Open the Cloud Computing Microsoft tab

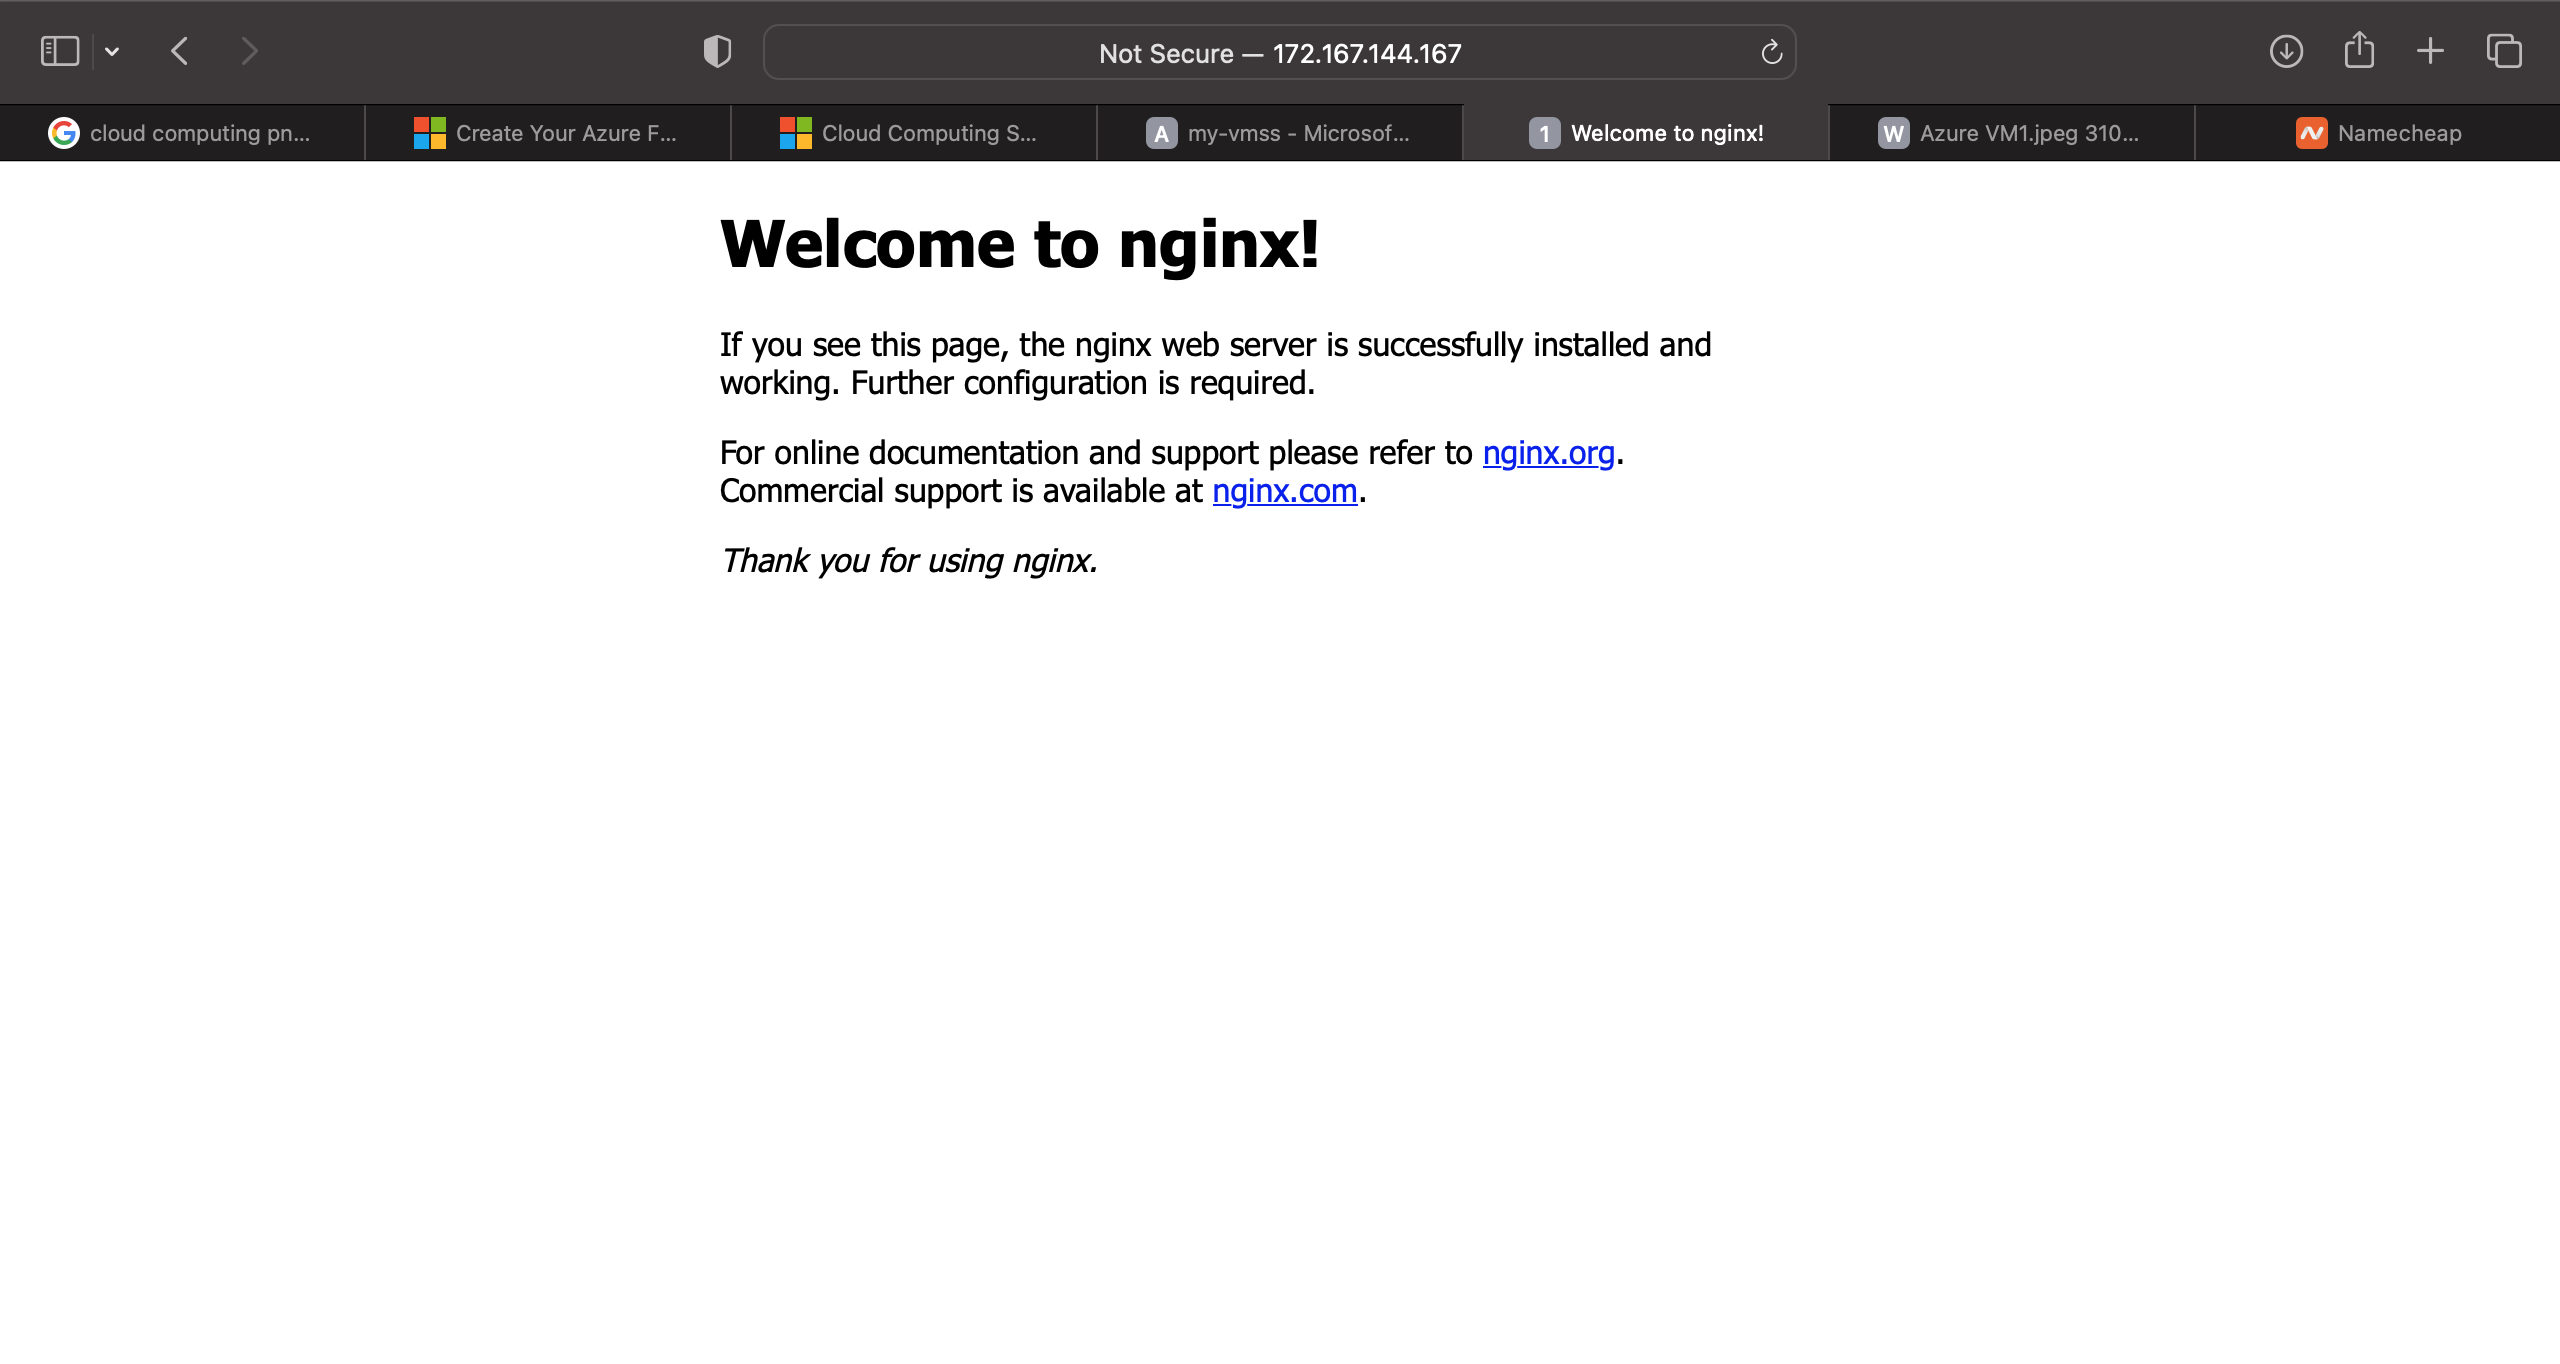(x=913, y=133)
